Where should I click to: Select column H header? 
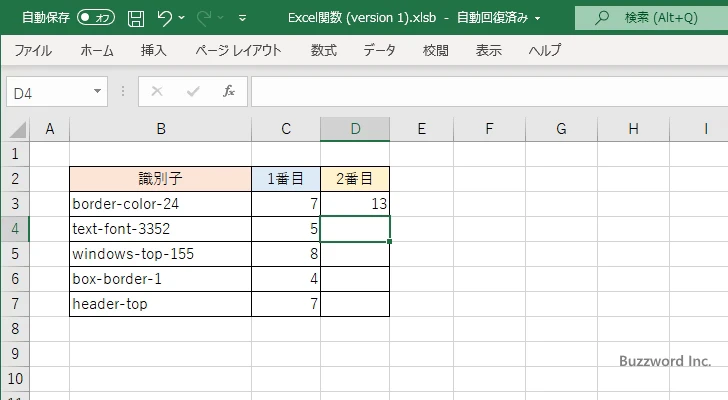tap(633, 129)
